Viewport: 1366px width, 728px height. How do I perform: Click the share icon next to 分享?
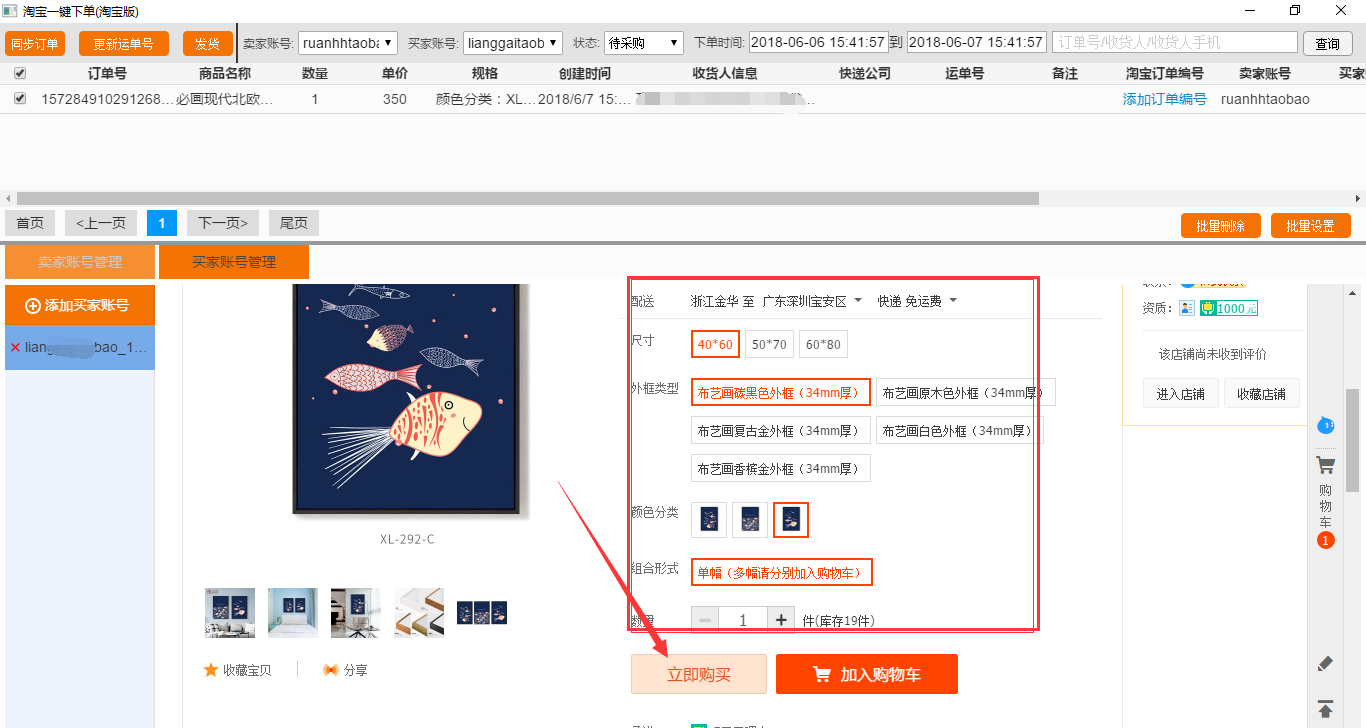click(x=330, y=670)
